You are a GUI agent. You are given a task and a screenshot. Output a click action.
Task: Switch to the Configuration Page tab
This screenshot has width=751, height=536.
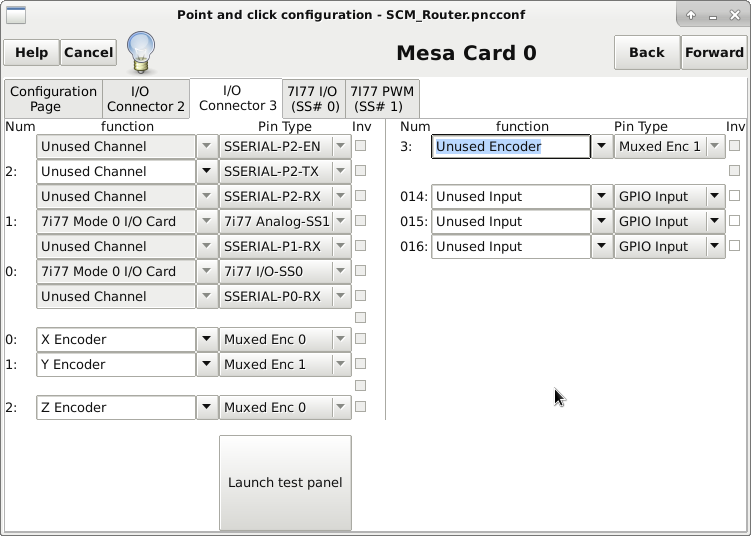coord(52,99)
